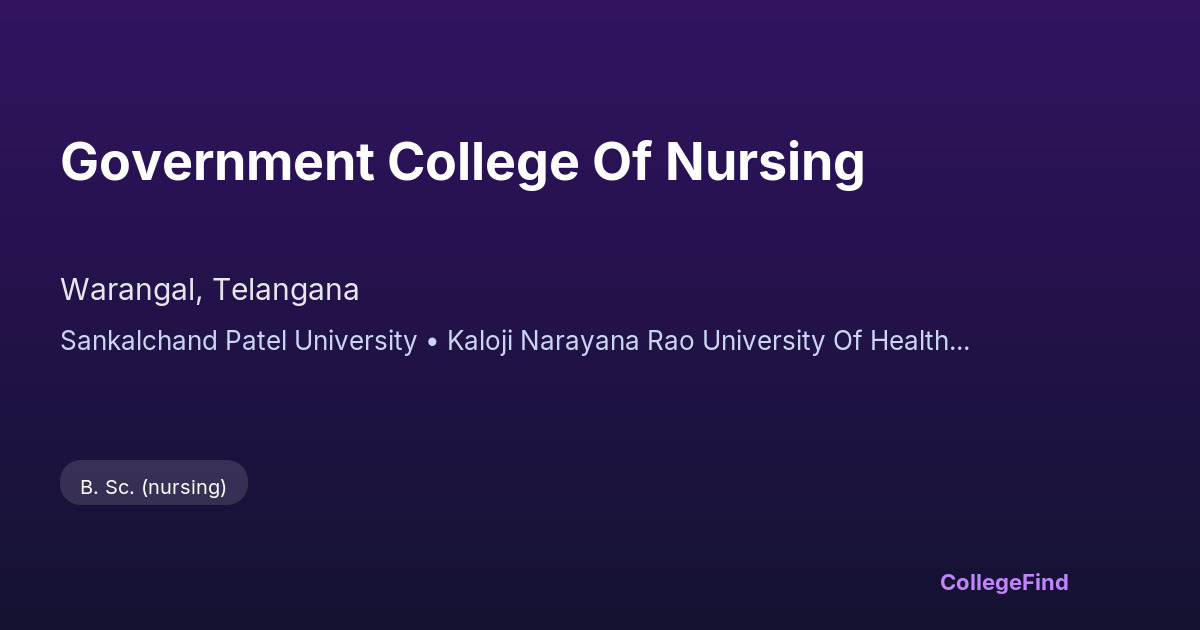Image resolution: width=1200 pixels, height=630 pixels.
Task: Click the bullet separator between the universities
Action: [432, 342]
